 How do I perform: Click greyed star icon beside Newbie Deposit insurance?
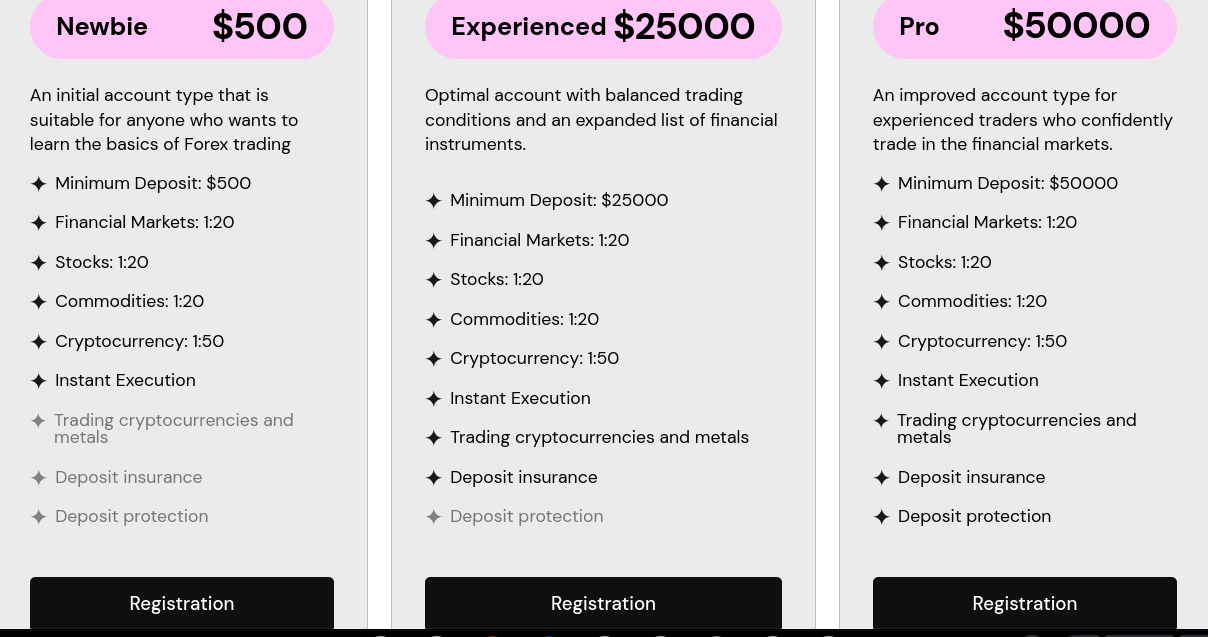click(39, 478)
